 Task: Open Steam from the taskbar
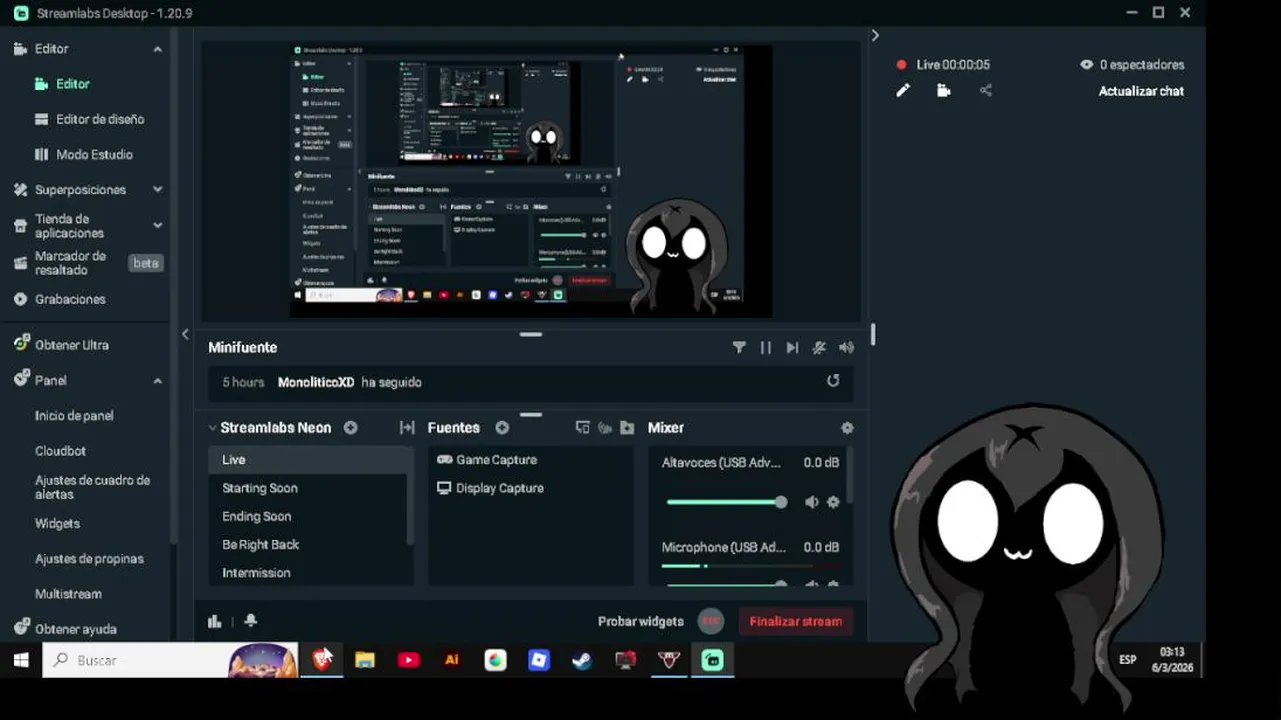click(x=581, y=660)
